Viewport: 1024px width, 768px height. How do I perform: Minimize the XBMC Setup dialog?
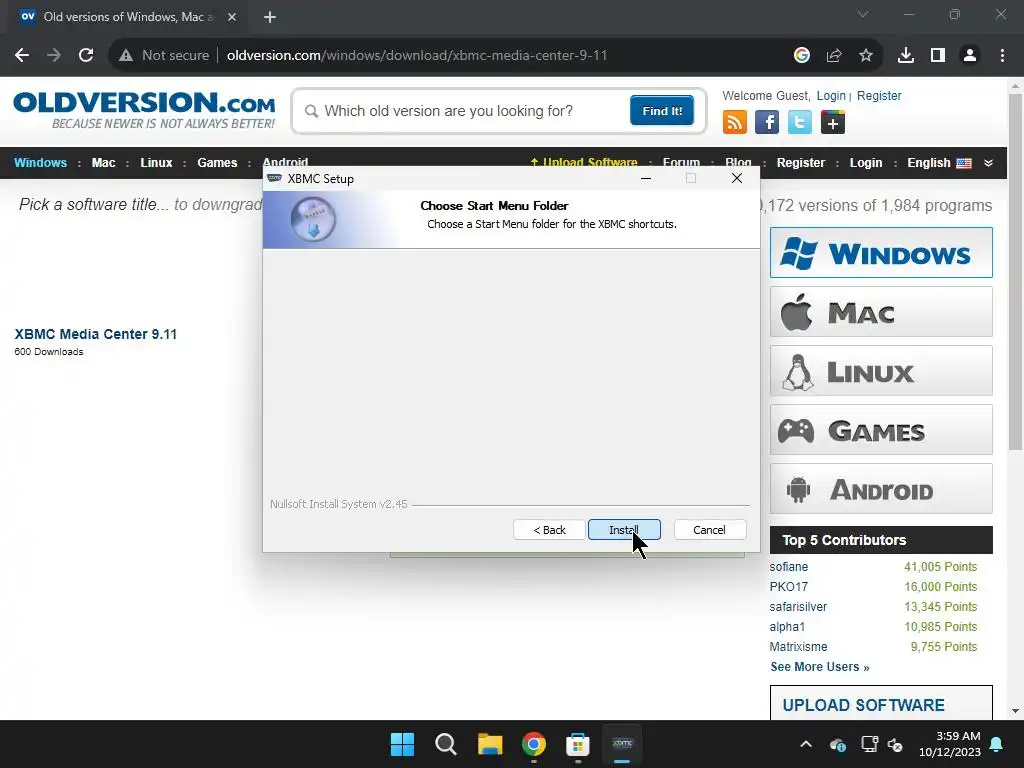coord(646,178)
